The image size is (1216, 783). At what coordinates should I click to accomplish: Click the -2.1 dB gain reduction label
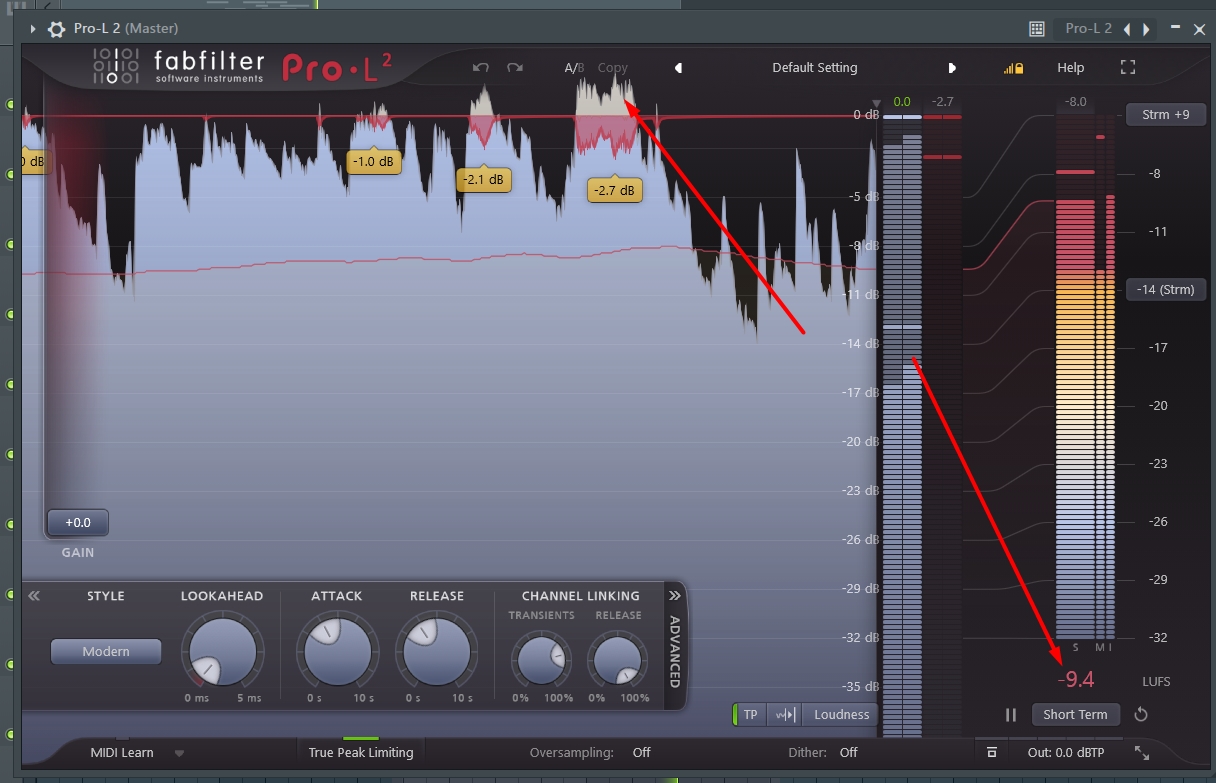(483, 180)
